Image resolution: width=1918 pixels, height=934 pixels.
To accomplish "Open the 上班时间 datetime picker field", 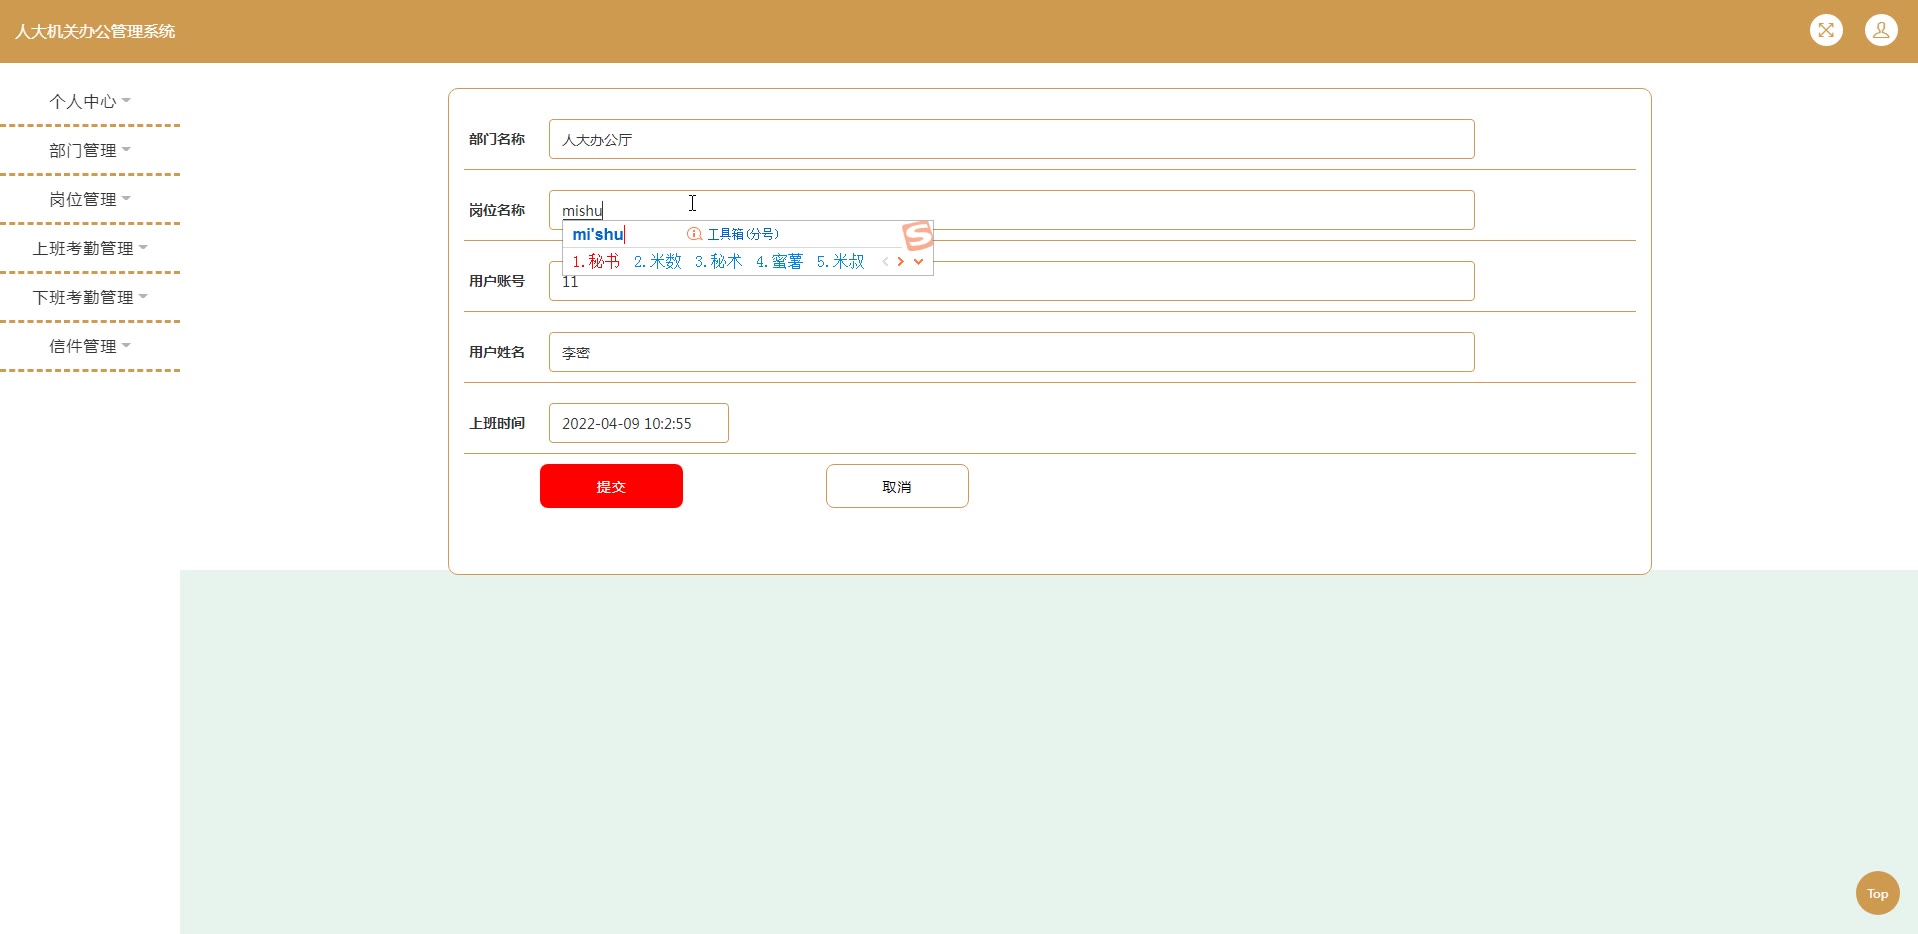I will (x=638, y=423).
